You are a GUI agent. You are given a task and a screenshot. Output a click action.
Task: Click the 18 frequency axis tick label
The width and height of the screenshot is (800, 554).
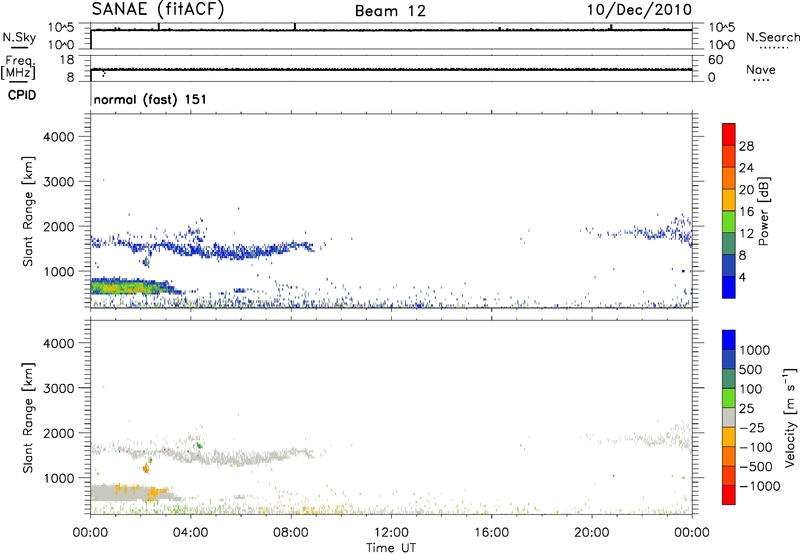point(67,60)
